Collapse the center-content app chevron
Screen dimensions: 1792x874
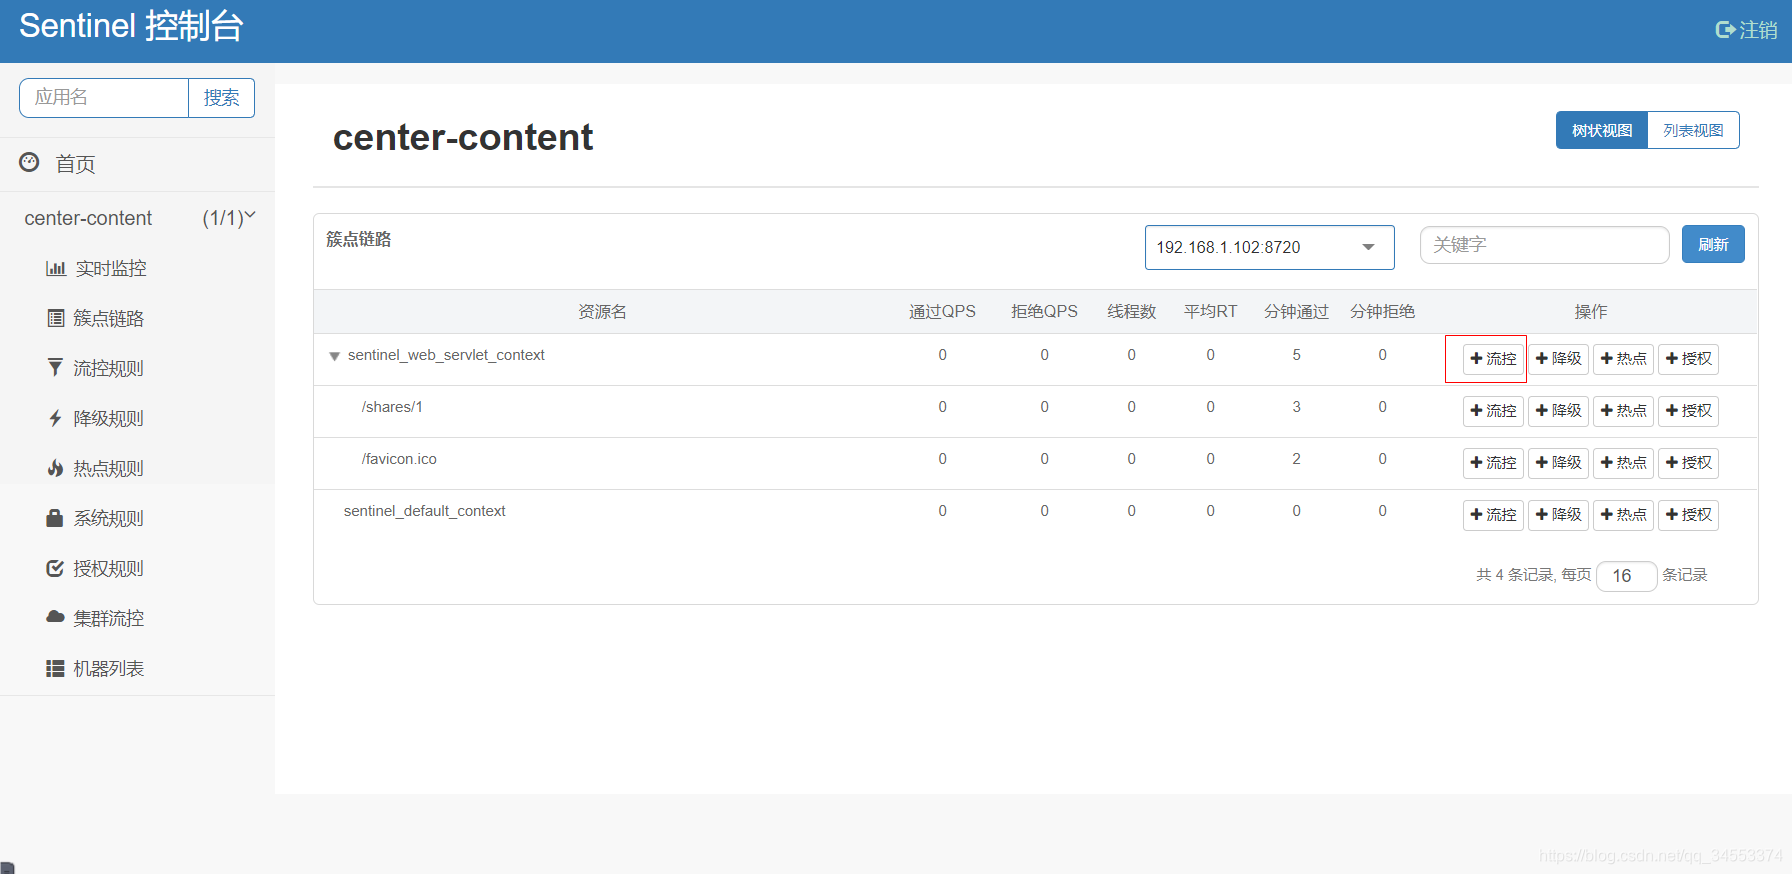[250, 216]
